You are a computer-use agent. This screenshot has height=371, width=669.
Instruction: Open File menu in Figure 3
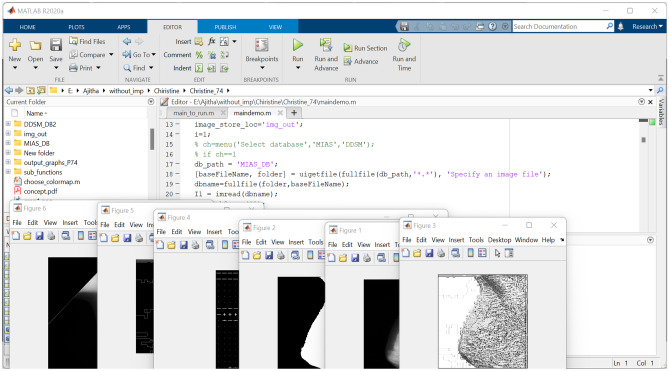407,240
